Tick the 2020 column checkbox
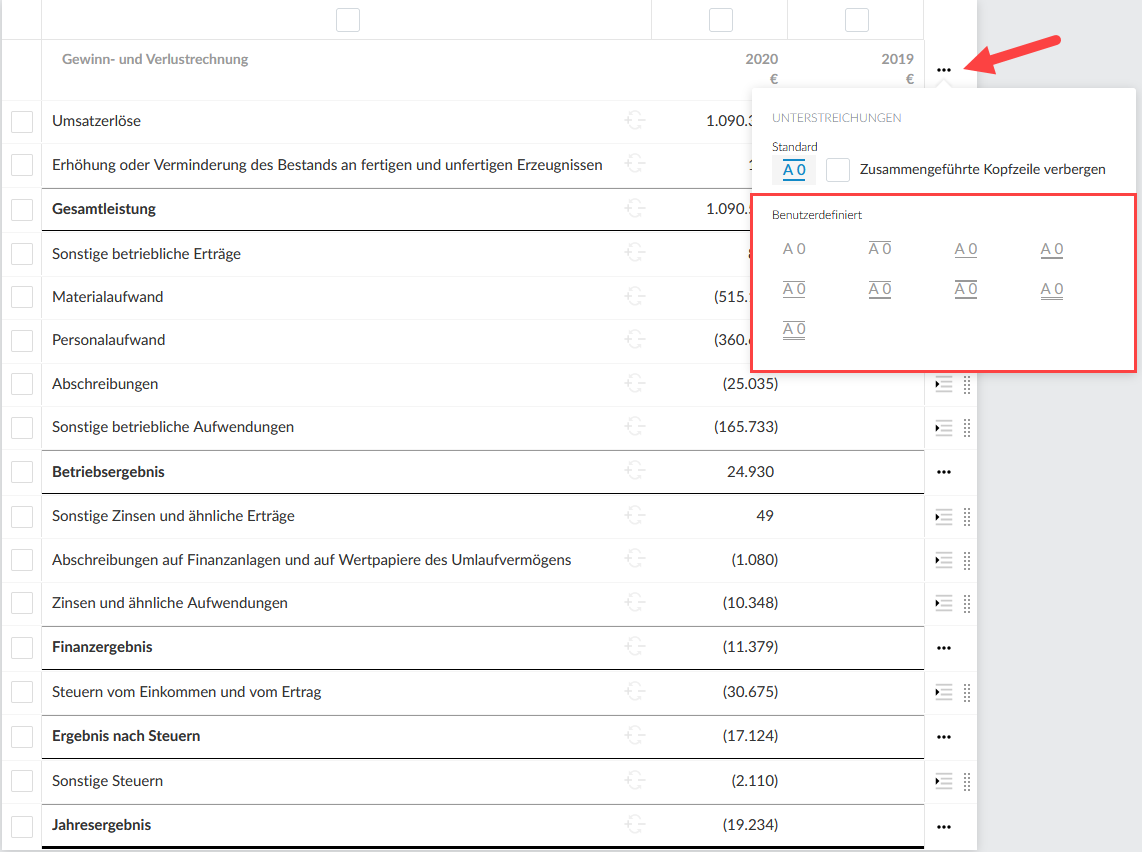Screen dimensions: 1142x852 tap(720, 20)
